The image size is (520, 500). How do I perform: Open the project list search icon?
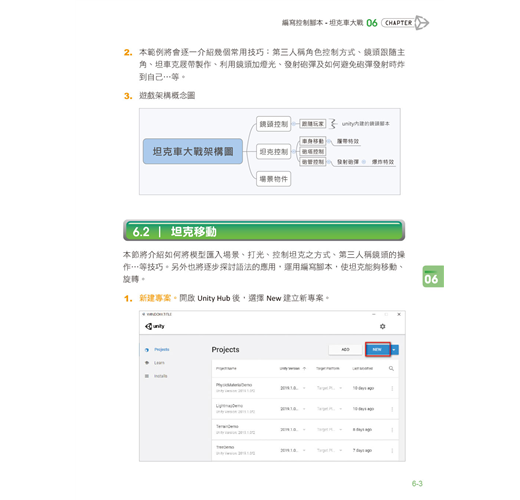391,368
